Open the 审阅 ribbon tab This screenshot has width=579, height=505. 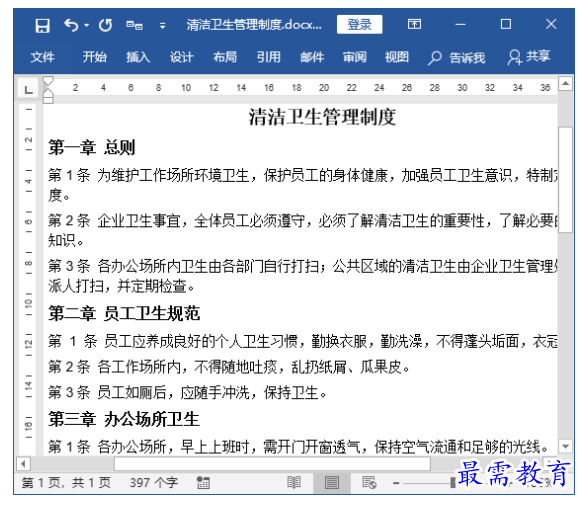click(354, 57)
